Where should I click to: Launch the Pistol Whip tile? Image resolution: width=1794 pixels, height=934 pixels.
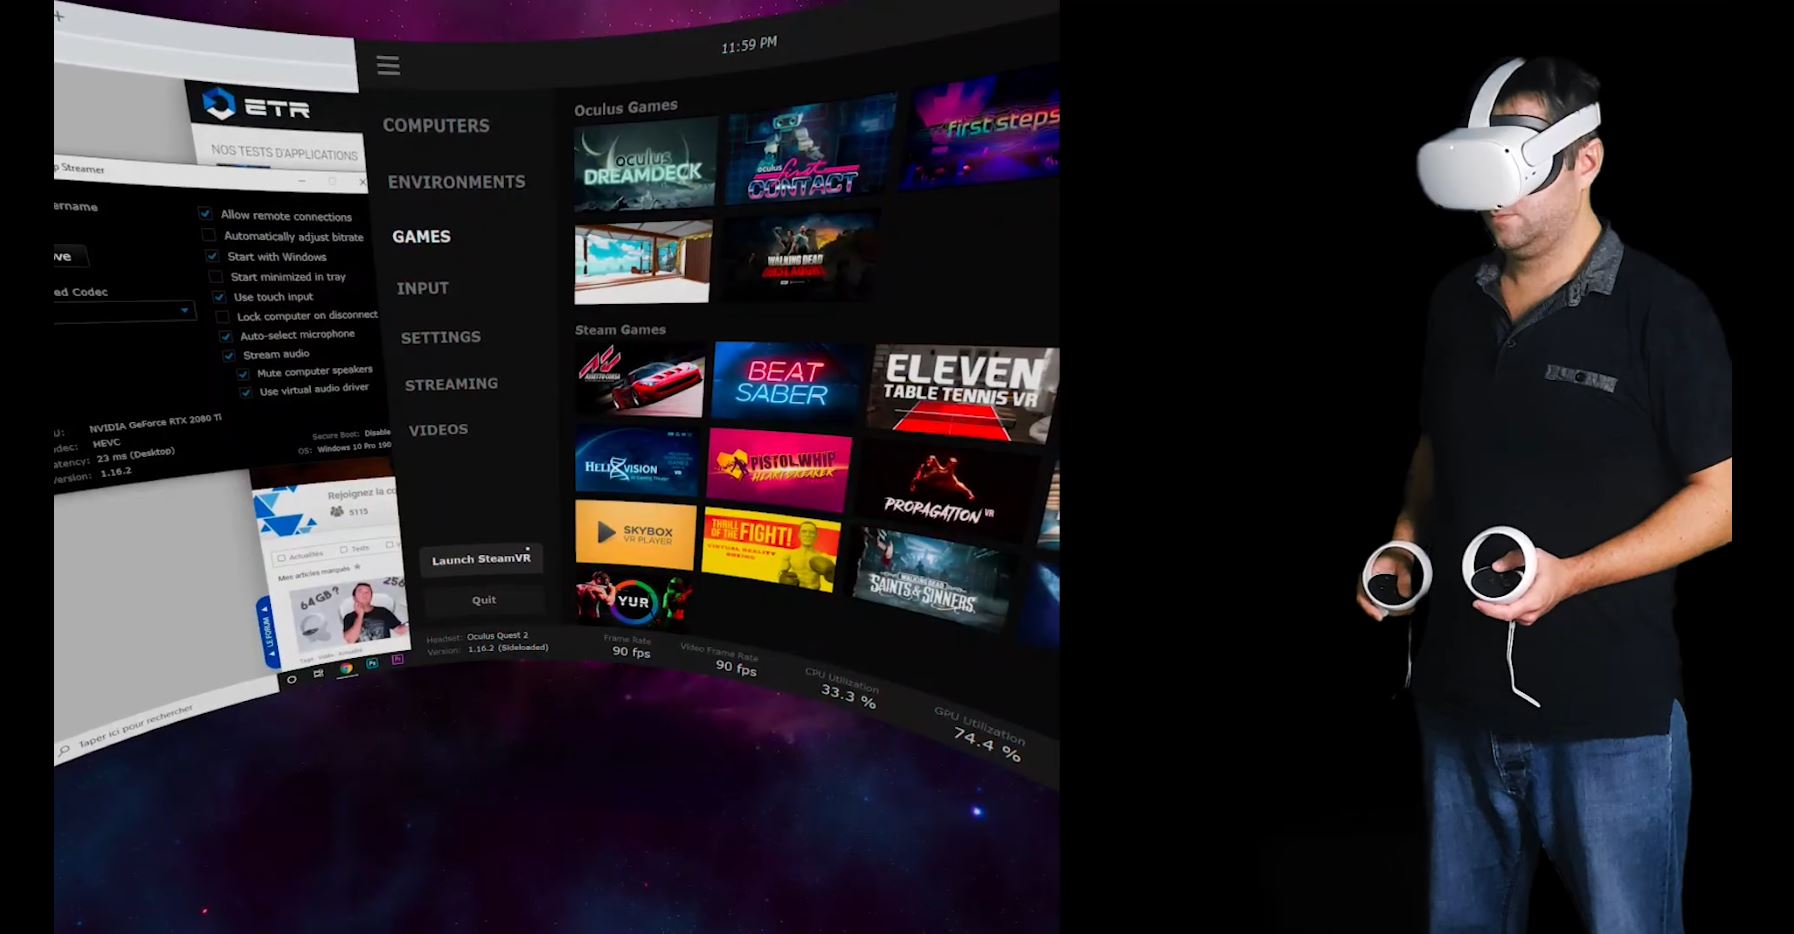(779, 469)
